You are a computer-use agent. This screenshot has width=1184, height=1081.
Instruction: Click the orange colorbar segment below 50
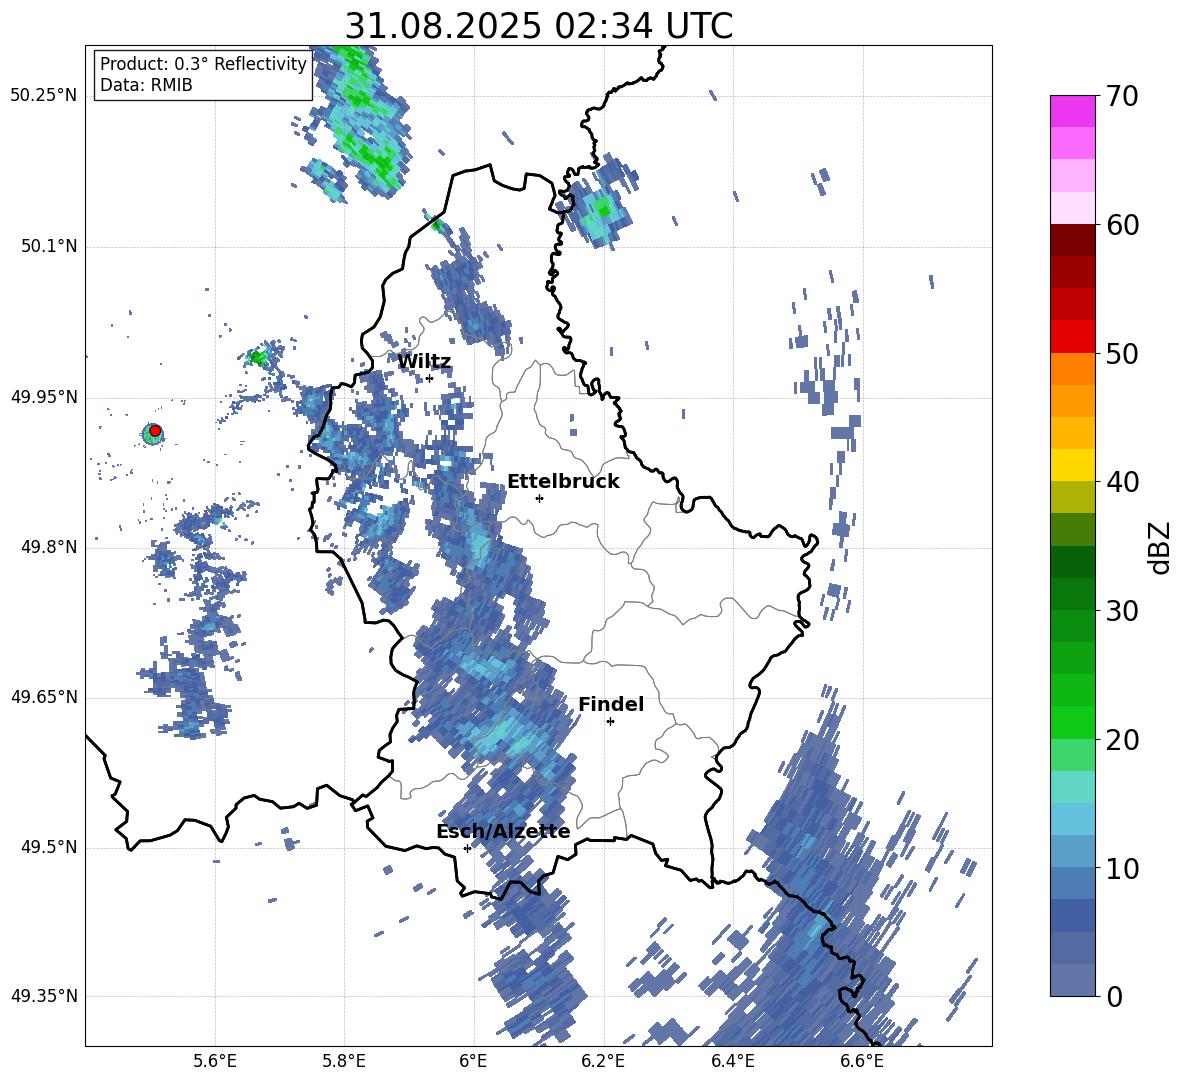1072,368
